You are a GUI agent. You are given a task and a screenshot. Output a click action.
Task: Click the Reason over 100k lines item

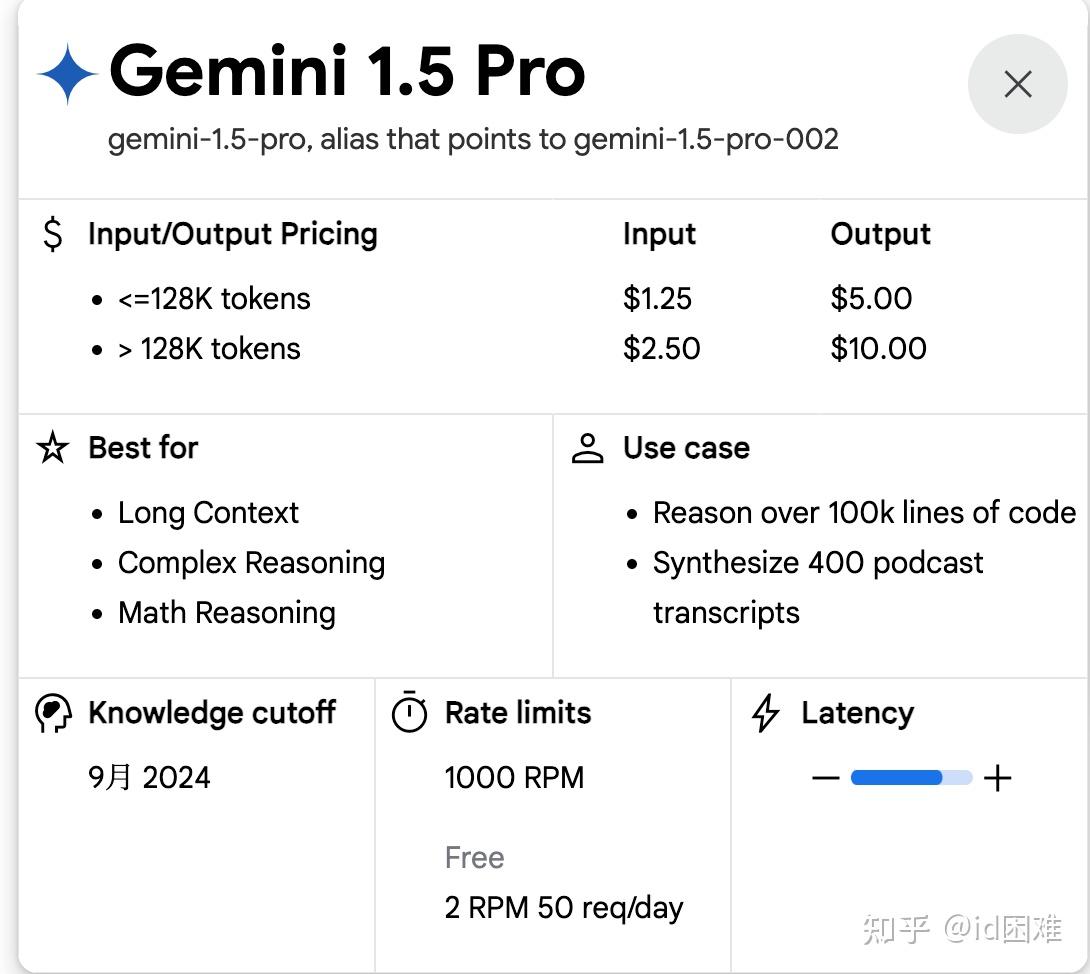tap(864, 513)
